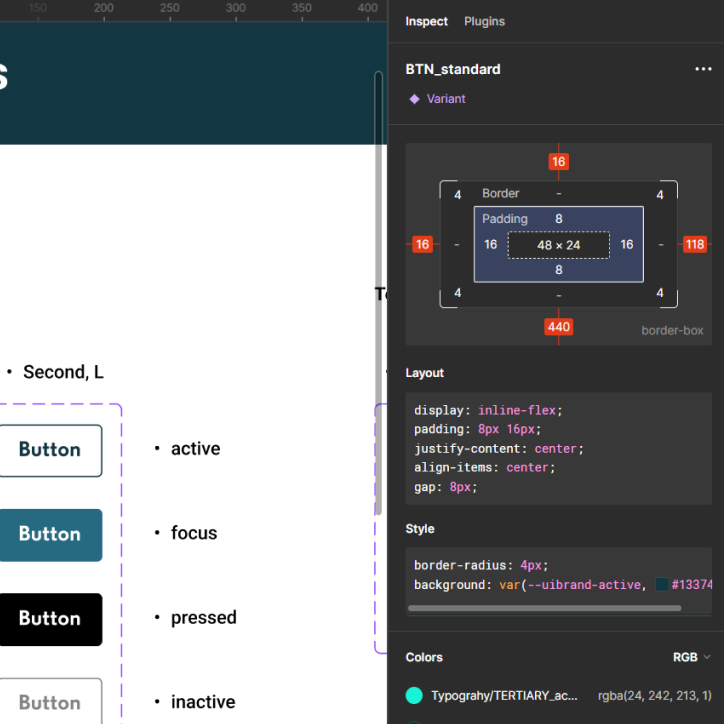The image size is (724, 724).
Task: Click the background color swatch in Style code
Action: [662, 585]
